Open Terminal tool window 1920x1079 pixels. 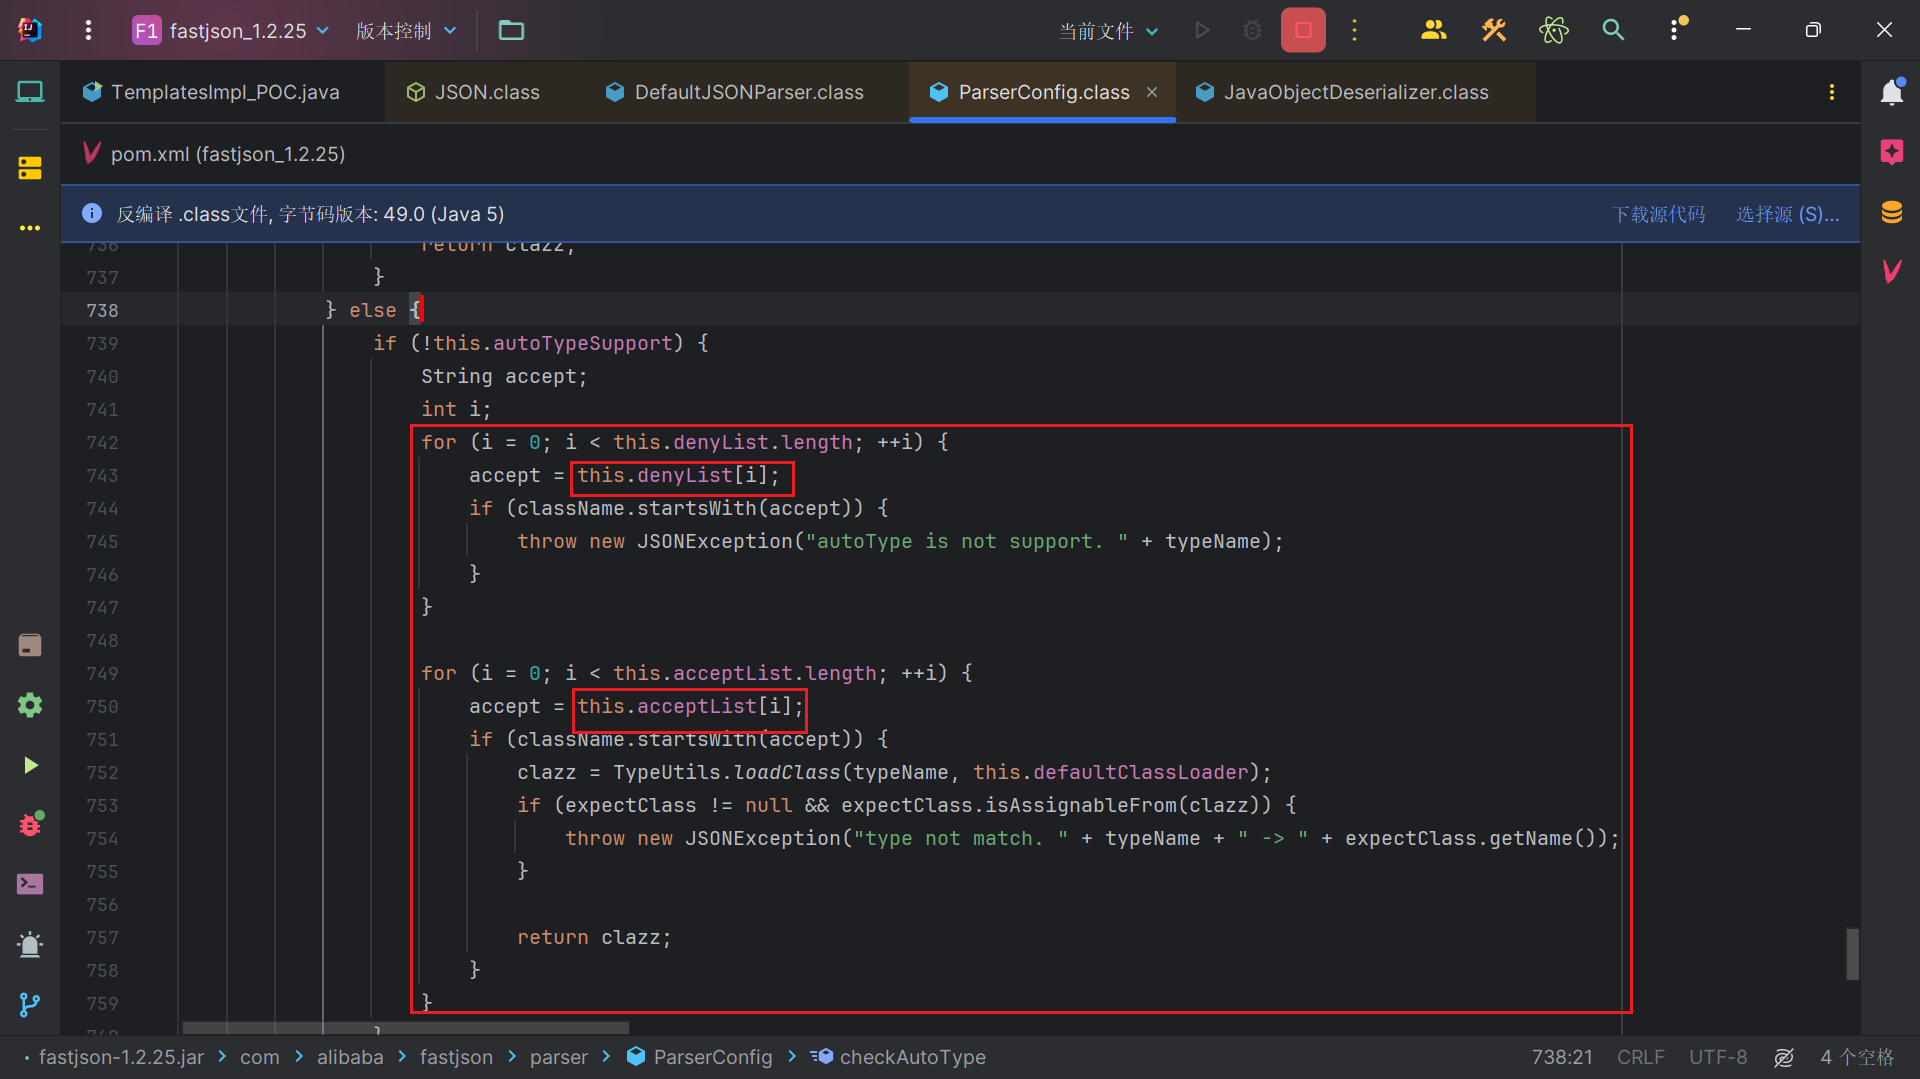(x=30, y=884)
